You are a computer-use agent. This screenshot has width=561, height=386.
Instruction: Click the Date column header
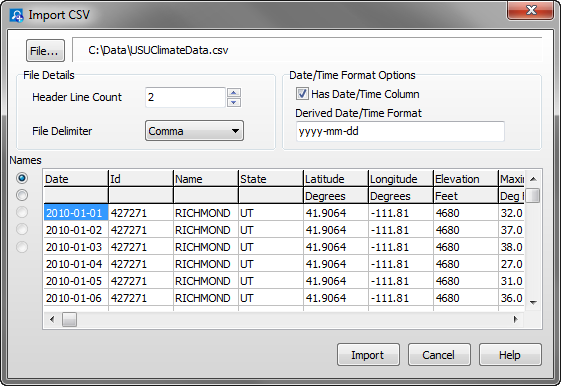[76, 179]
